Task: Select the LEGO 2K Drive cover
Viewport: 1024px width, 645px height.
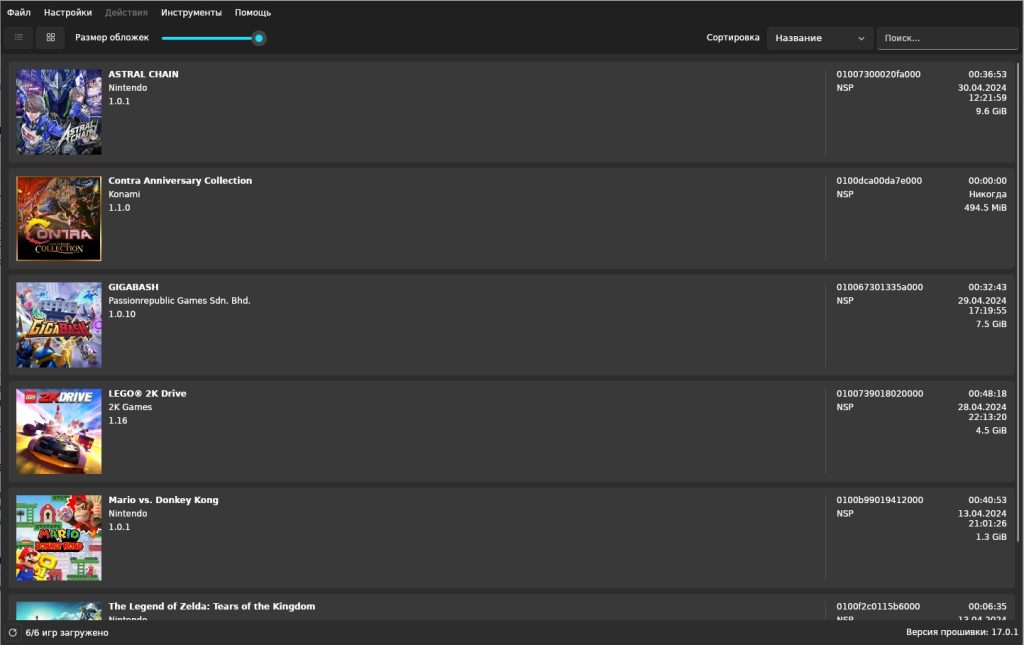Action: click(59, 432)
